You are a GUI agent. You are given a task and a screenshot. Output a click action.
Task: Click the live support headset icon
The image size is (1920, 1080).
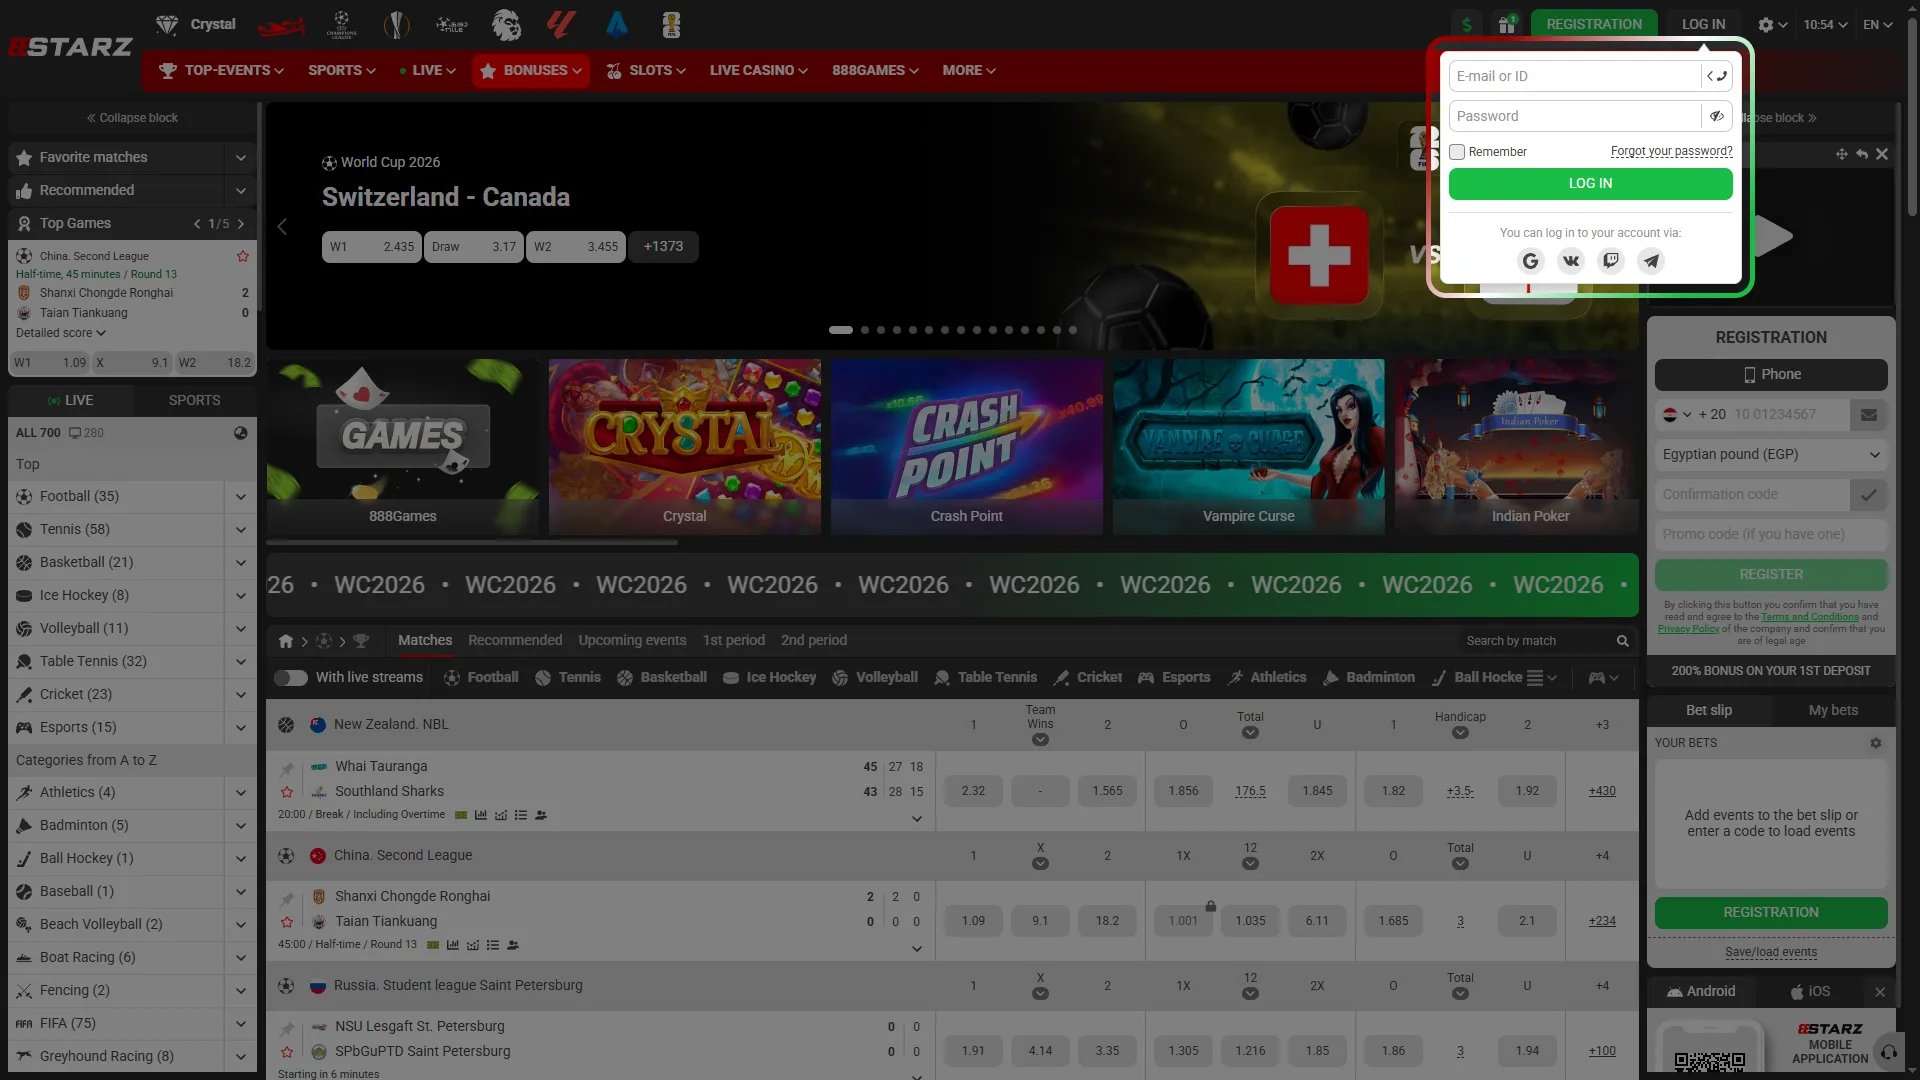click(x=1889, y=1052)
